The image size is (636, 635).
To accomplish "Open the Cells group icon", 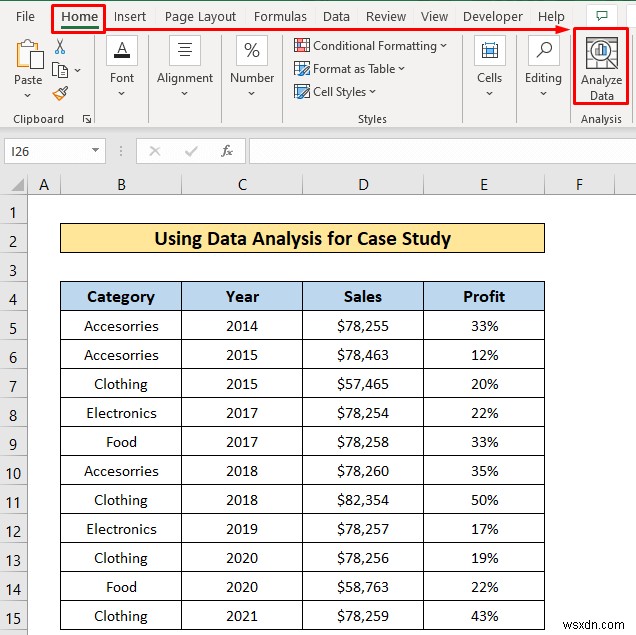I will (x=489, y=52).
